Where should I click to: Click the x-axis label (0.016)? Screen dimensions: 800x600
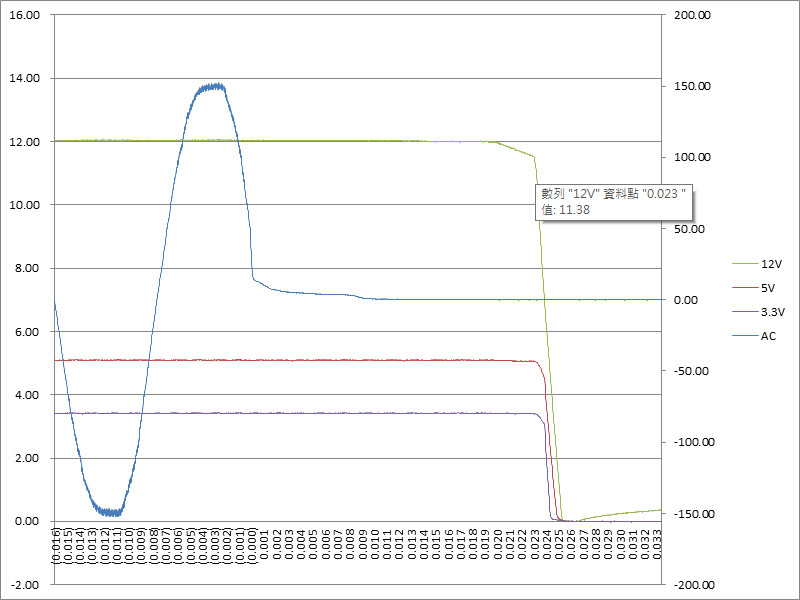(x=55, y=546)
